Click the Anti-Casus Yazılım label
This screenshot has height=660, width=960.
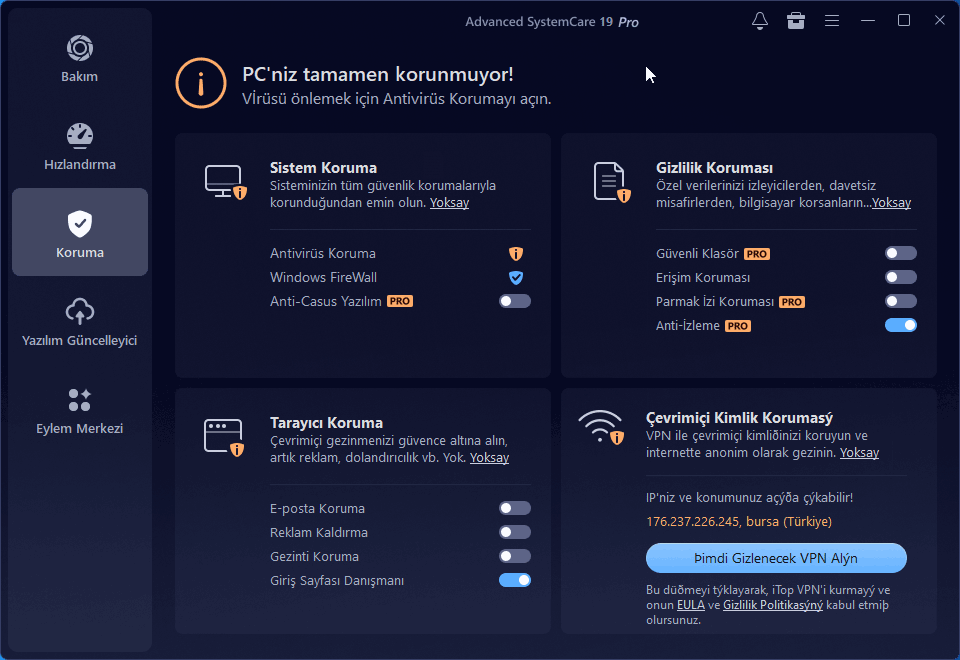pos(326,301)
